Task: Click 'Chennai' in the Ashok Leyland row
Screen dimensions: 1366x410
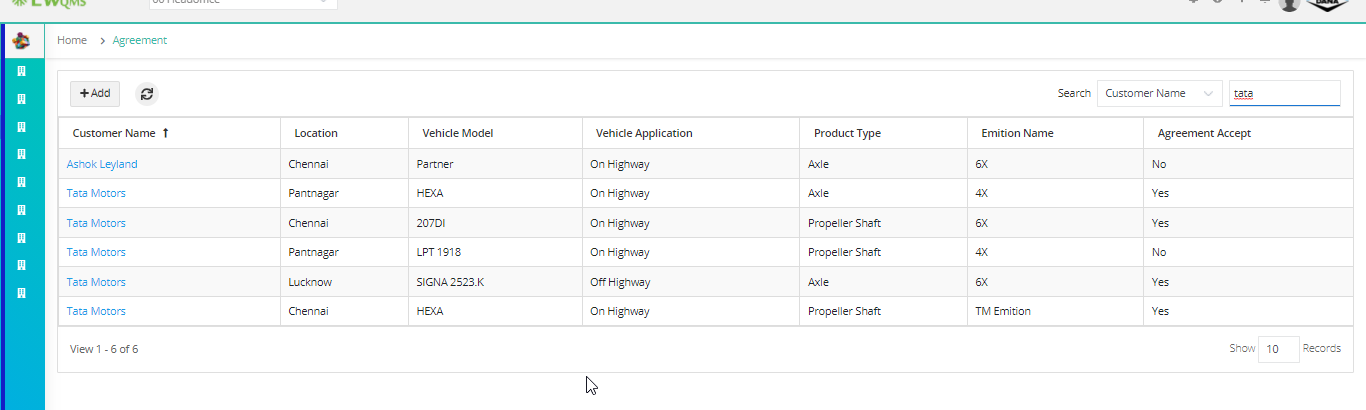Action: pyautogui.click(x=308, y=164)
